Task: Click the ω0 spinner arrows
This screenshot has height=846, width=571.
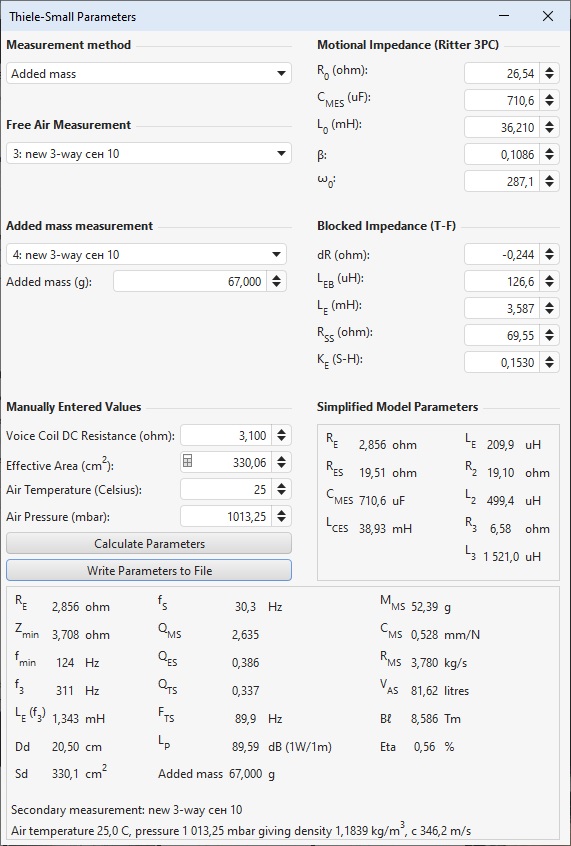Action: tap(549, 181)
